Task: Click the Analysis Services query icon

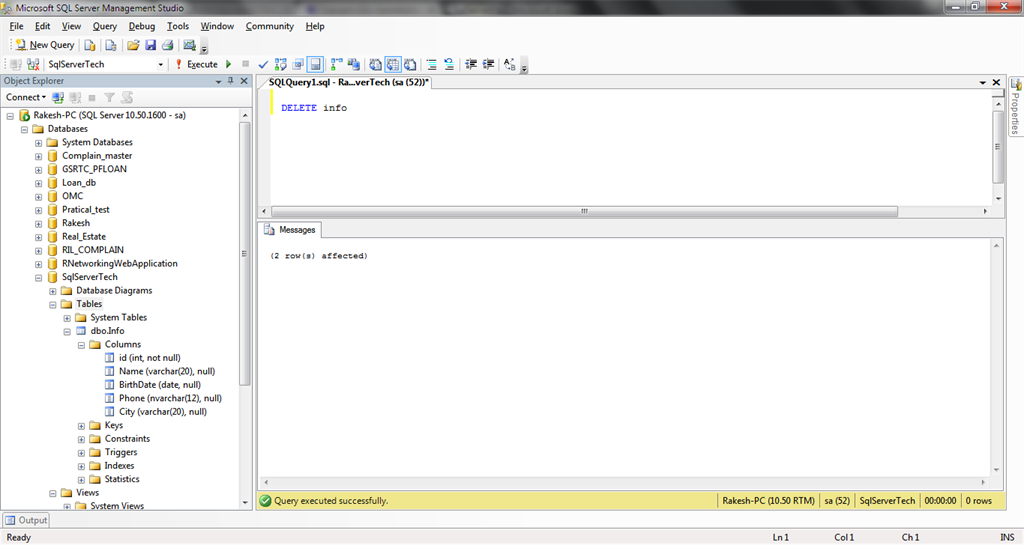Action: point(111,45)
